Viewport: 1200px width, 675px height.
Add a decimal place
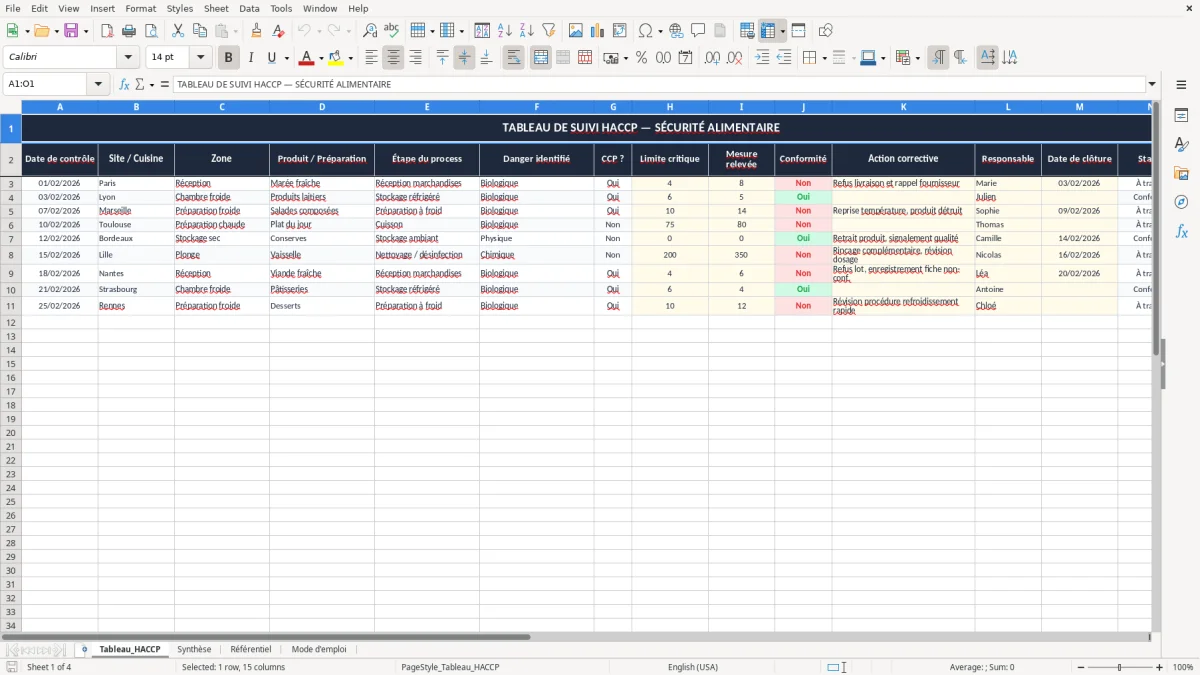coord(713,58)
